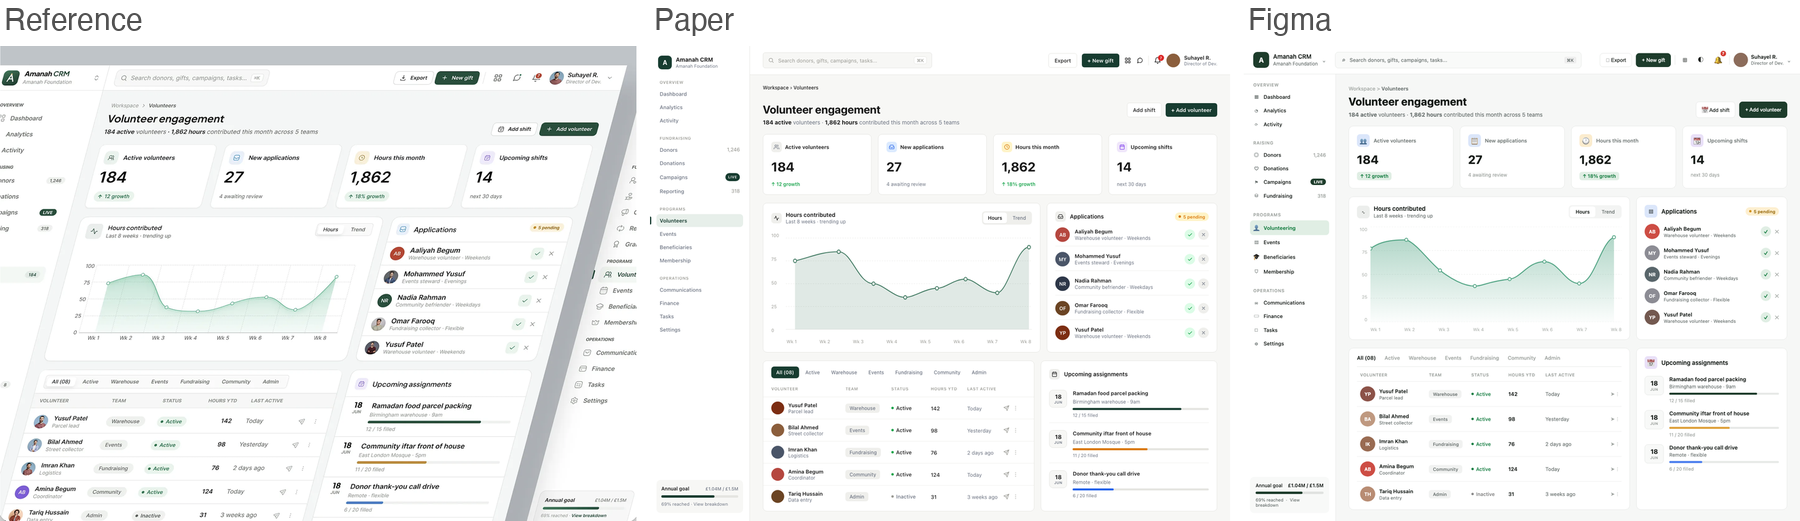Select the Community tab in Figma panel
The height and width of the screenshot is (521, 1800).
click(1522, 358)
